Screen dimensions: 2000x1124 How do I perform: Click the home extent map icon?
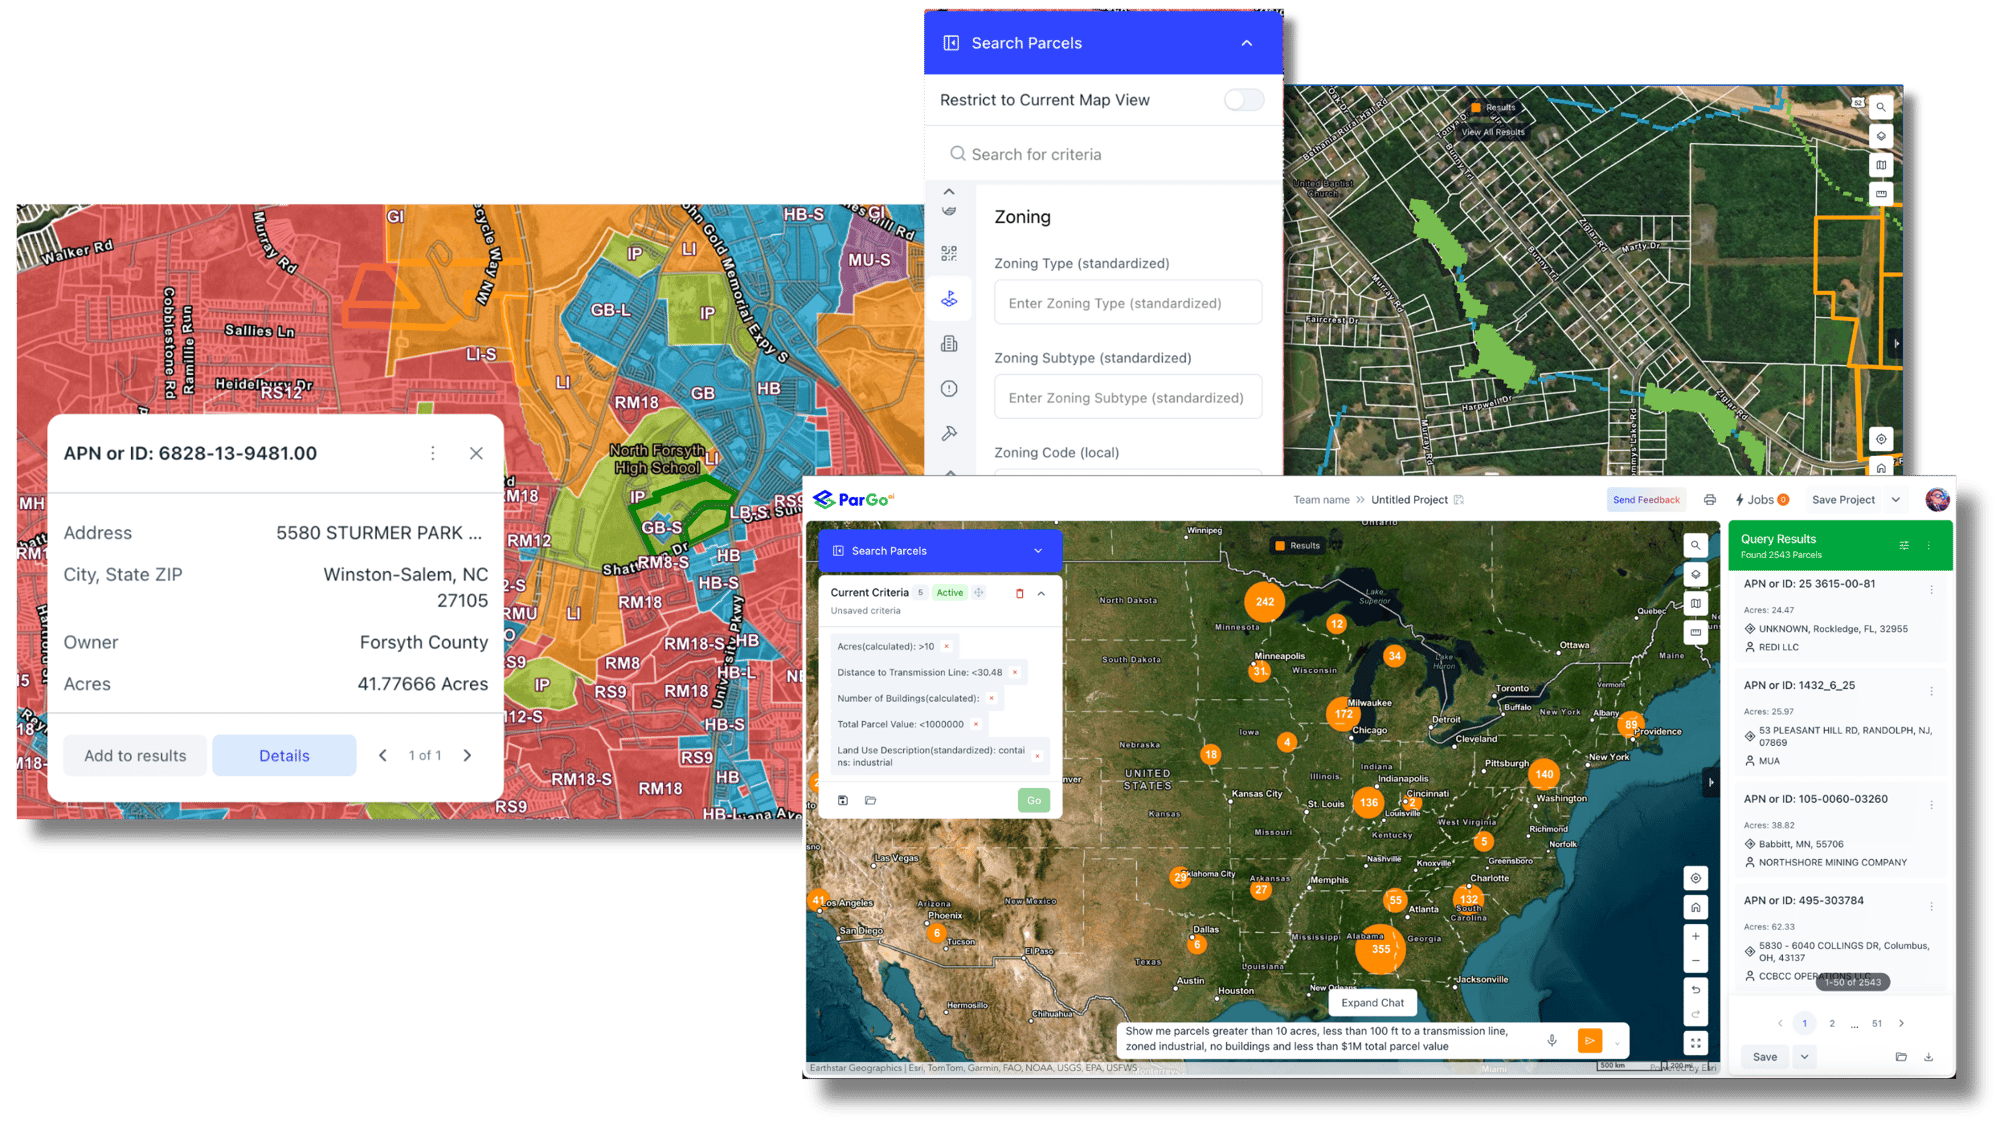(1695, 907)
